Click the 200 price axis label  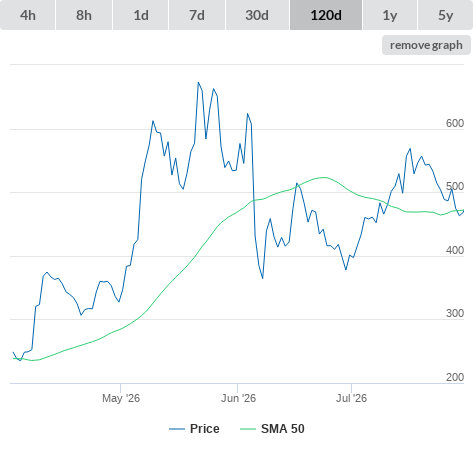pos(455,377)
